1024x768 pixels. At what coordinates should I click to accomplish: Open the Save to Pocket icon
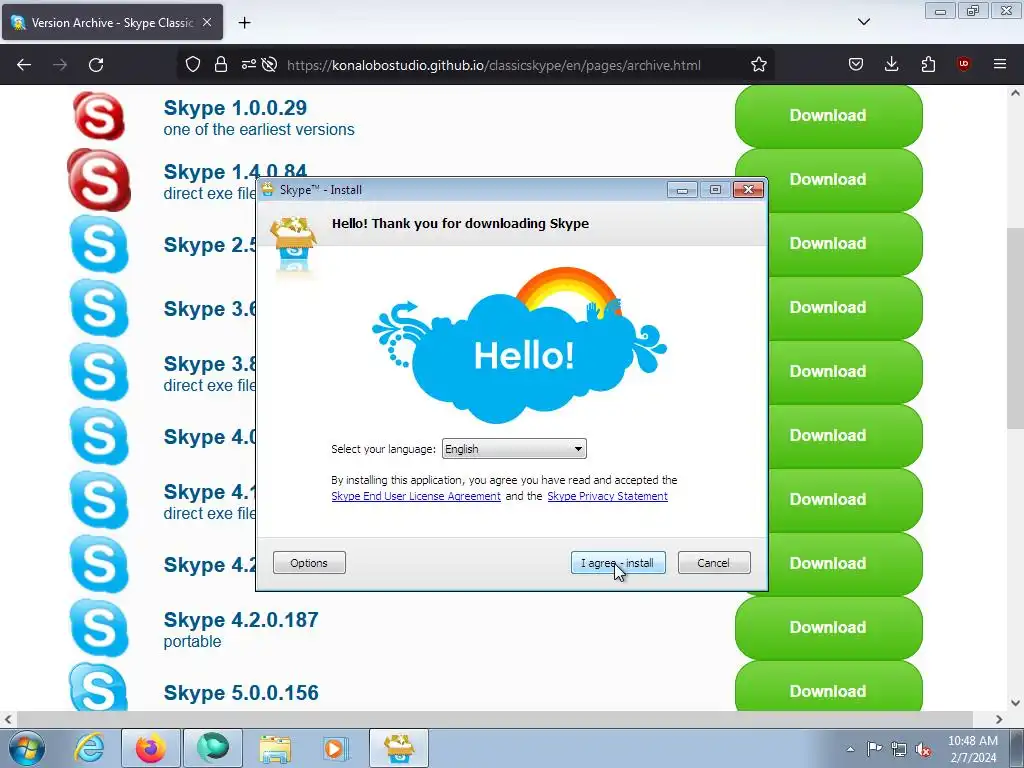[x=856, y=64]
